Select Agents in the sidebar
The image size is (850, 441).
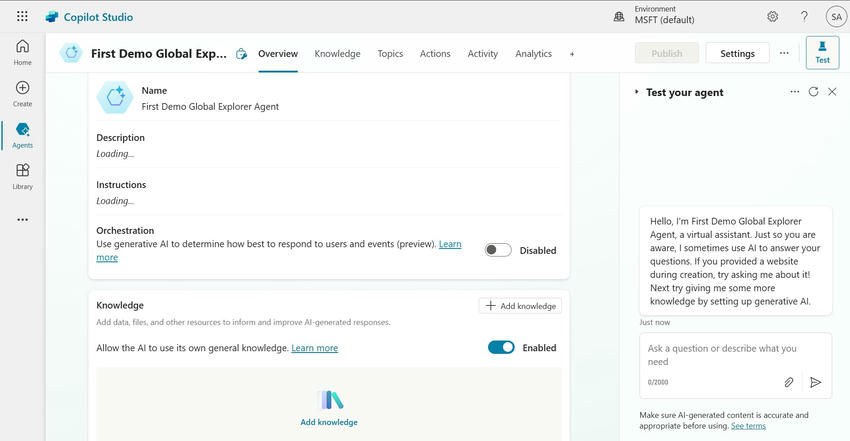coord(22,135)
